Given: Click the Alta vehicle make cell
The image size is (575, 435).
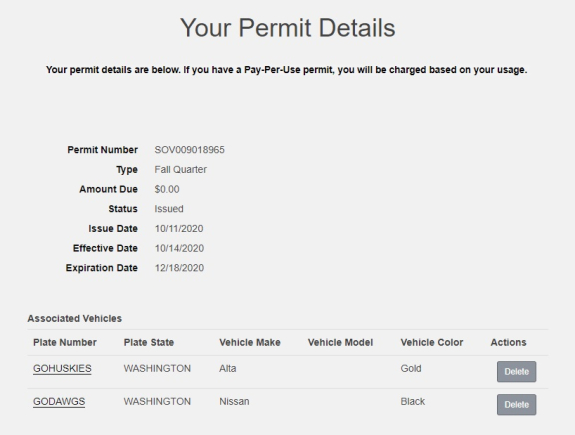Looking at the screenshot, I should (x=227, y=368).
